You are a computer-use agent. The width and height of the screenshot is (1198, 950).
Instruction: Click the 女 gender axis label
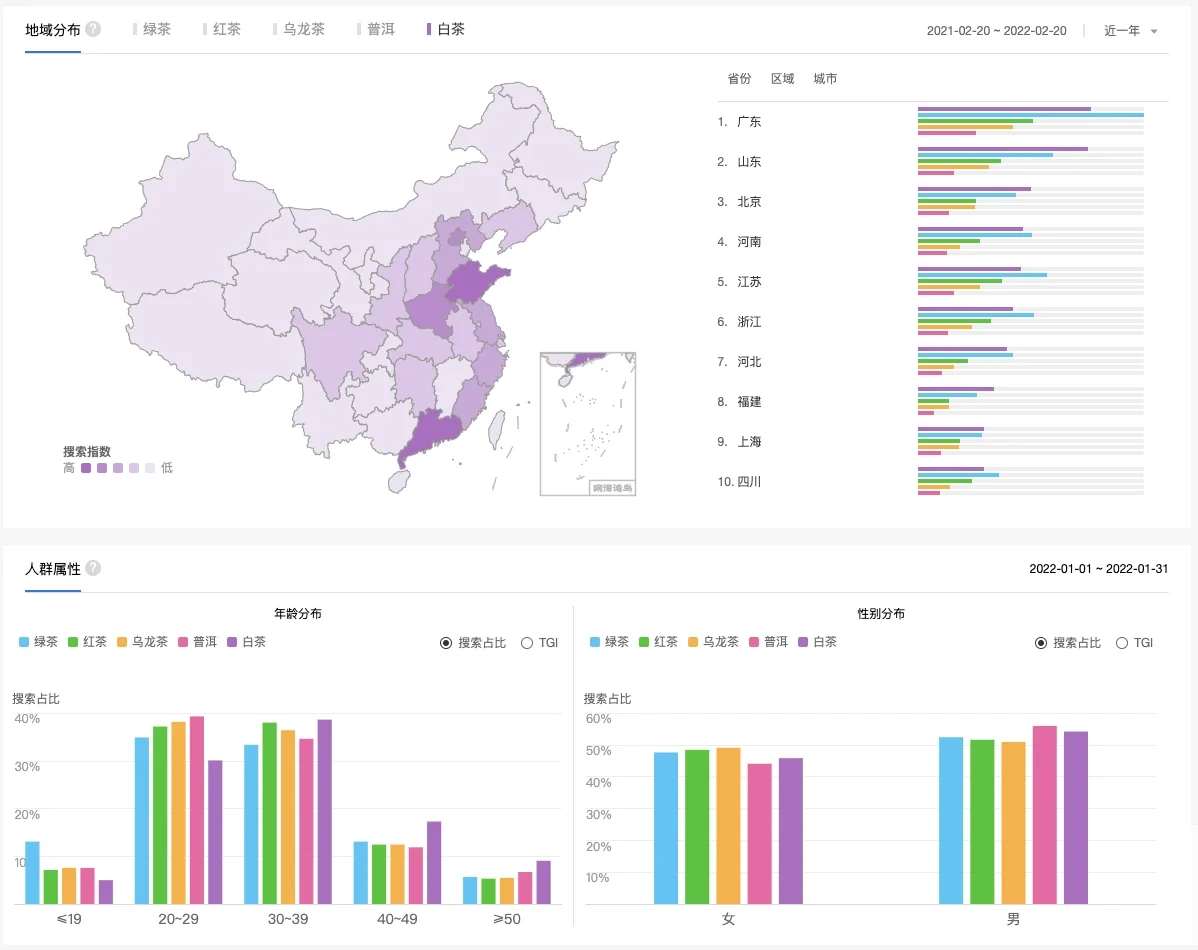pyautogui.click(x=728, y=919)
